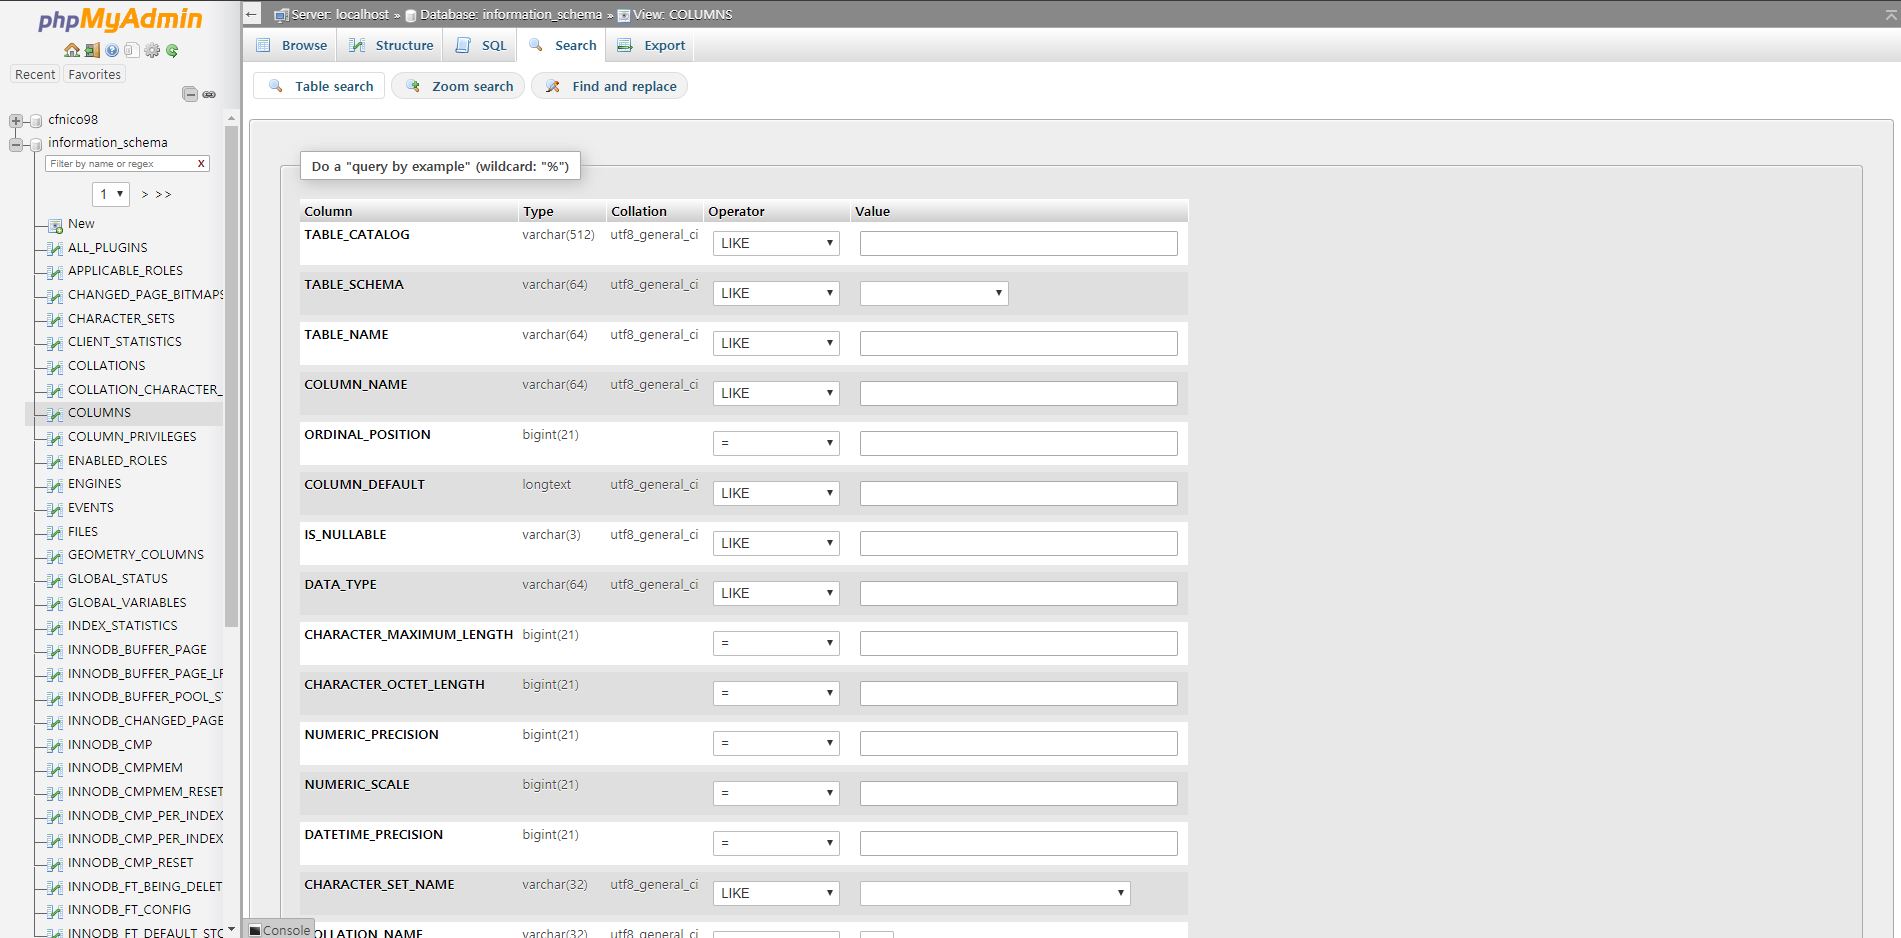
Task: Open the Export tab
Action: (x=652, y=45)
